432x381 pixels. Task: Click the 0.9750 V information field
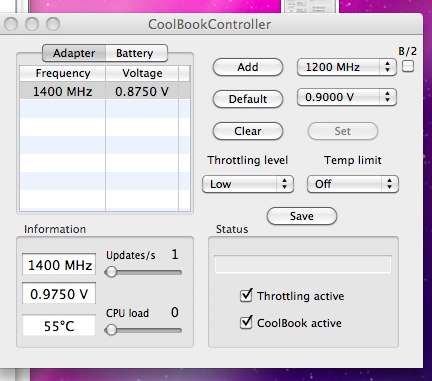coord(59,293)
